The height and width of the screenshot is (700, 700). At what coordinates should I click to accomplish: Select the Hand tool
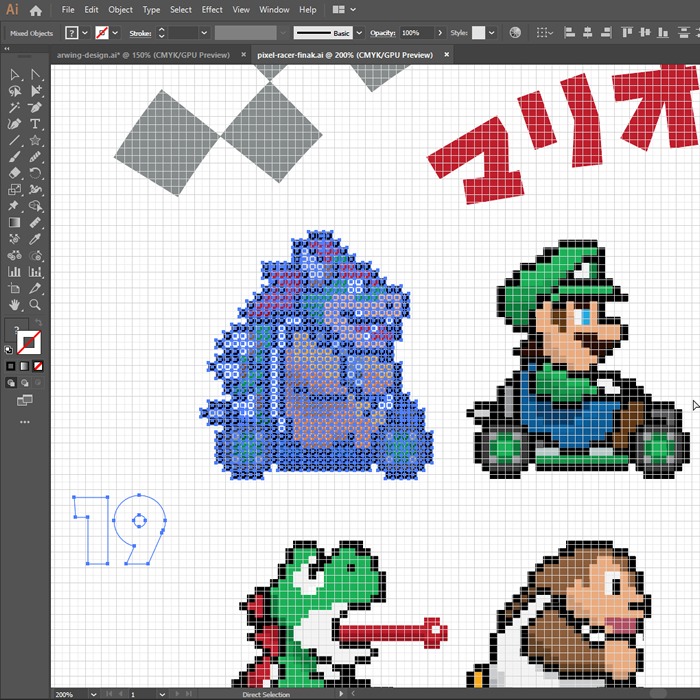(x=15, y=304)
